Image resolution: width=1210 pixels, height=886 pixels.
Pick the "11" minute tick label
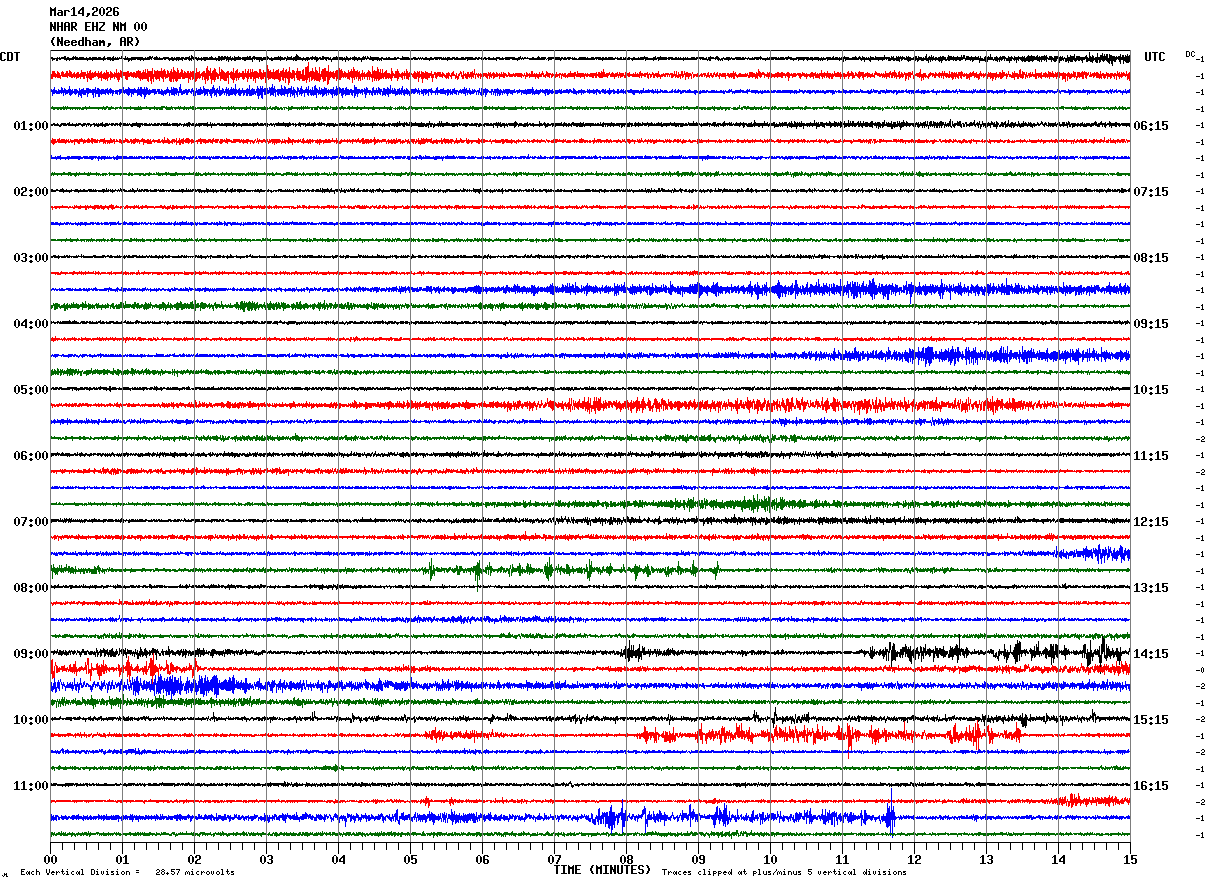click(842, 860)
